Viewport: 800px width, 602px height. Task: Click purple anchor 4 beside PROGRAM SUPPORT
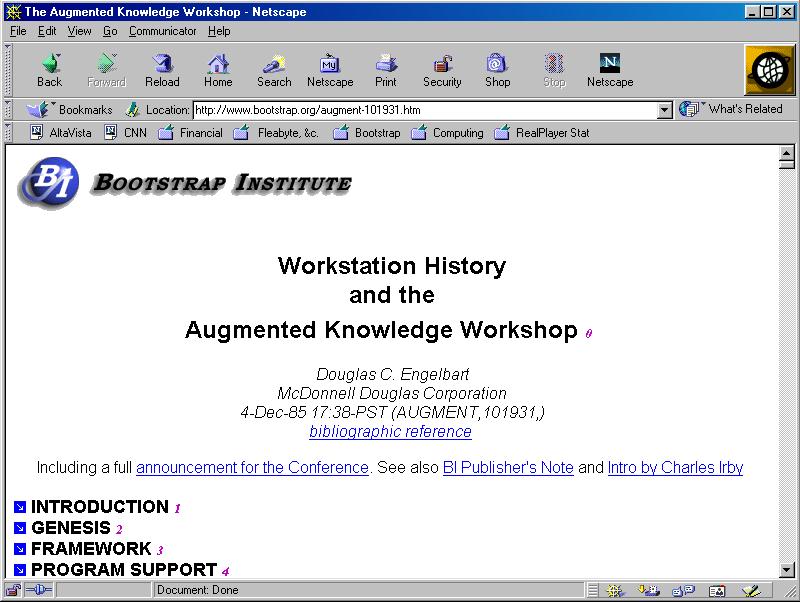[226, 571]
